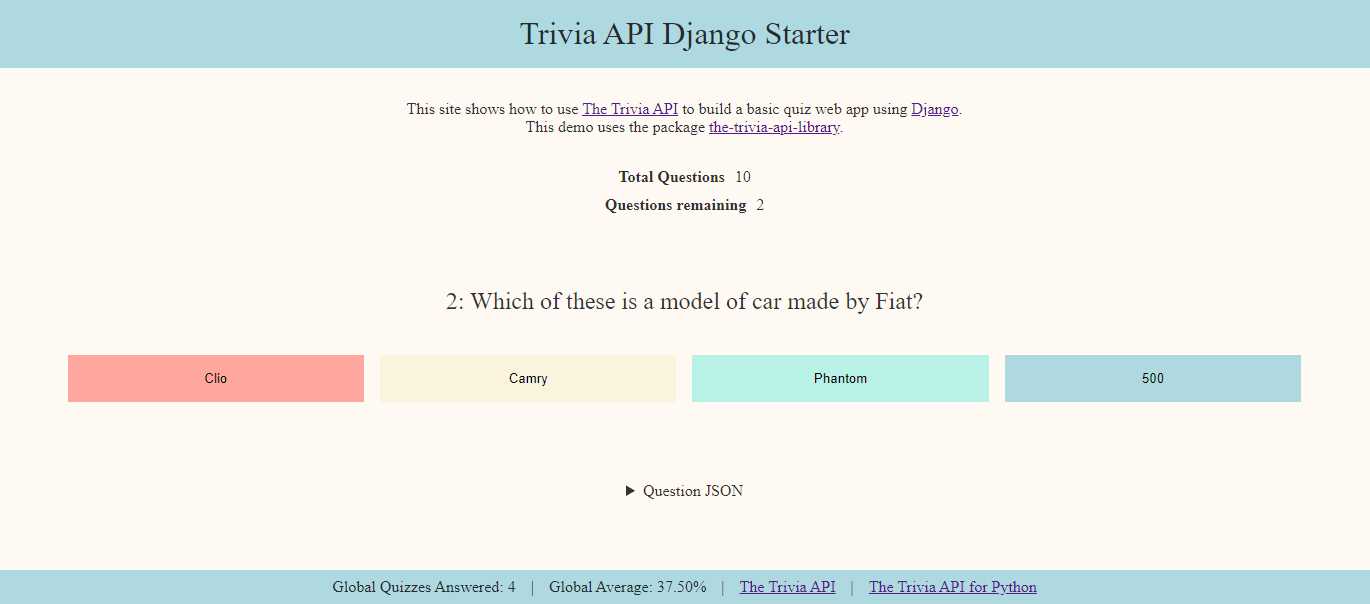
Task: Click the "10" total questions value
Action: click(745, 177)
